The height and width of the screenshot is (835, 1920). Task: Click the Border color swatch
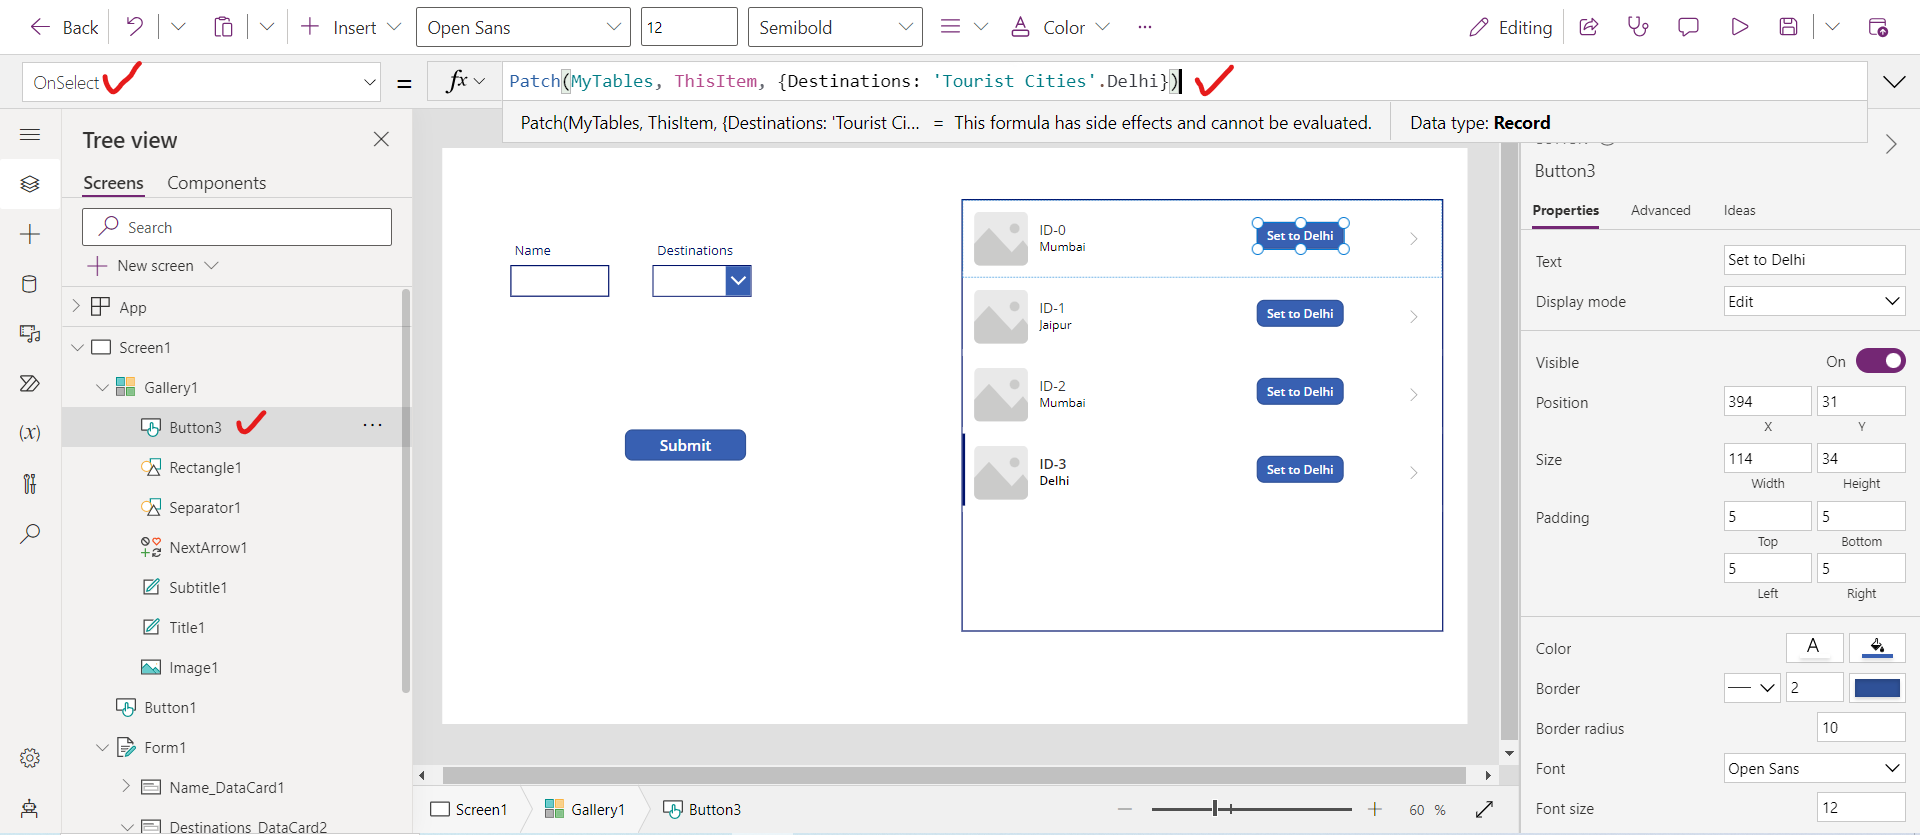click(x=1876, y=688)
